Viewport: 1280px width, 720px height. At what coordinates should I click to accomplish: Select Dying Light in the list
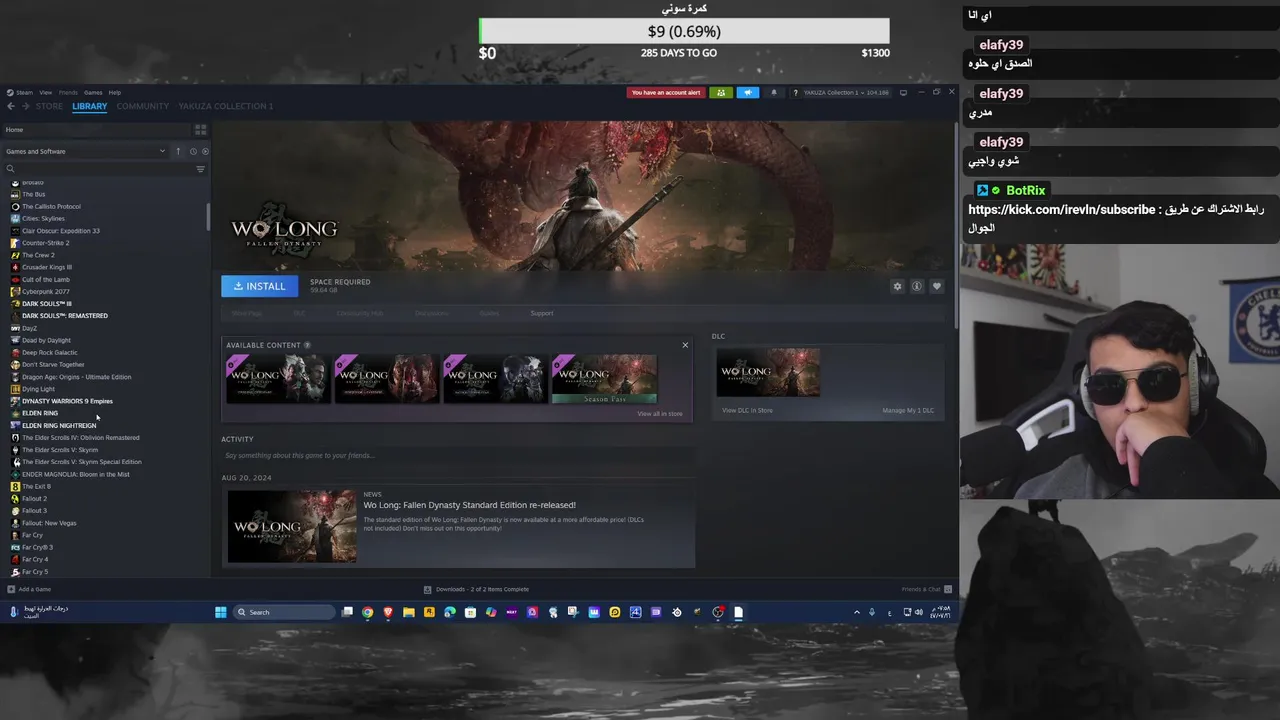click(38, 389)
